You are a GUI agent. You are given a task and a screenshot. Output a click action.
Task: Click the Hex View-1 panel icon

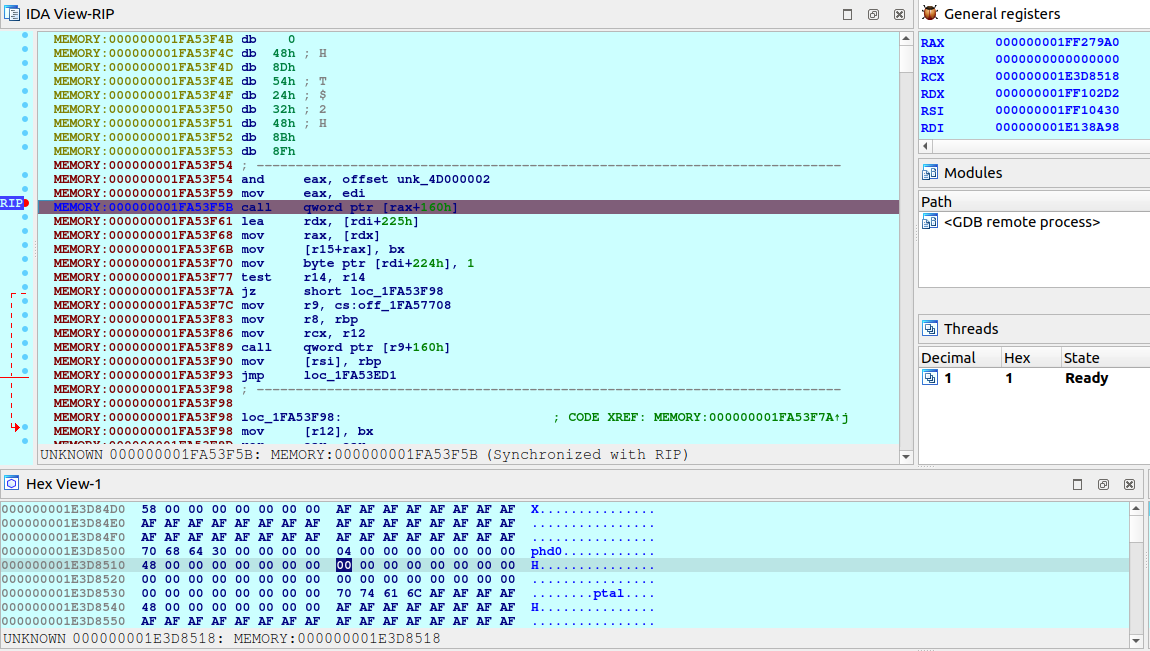12,484
